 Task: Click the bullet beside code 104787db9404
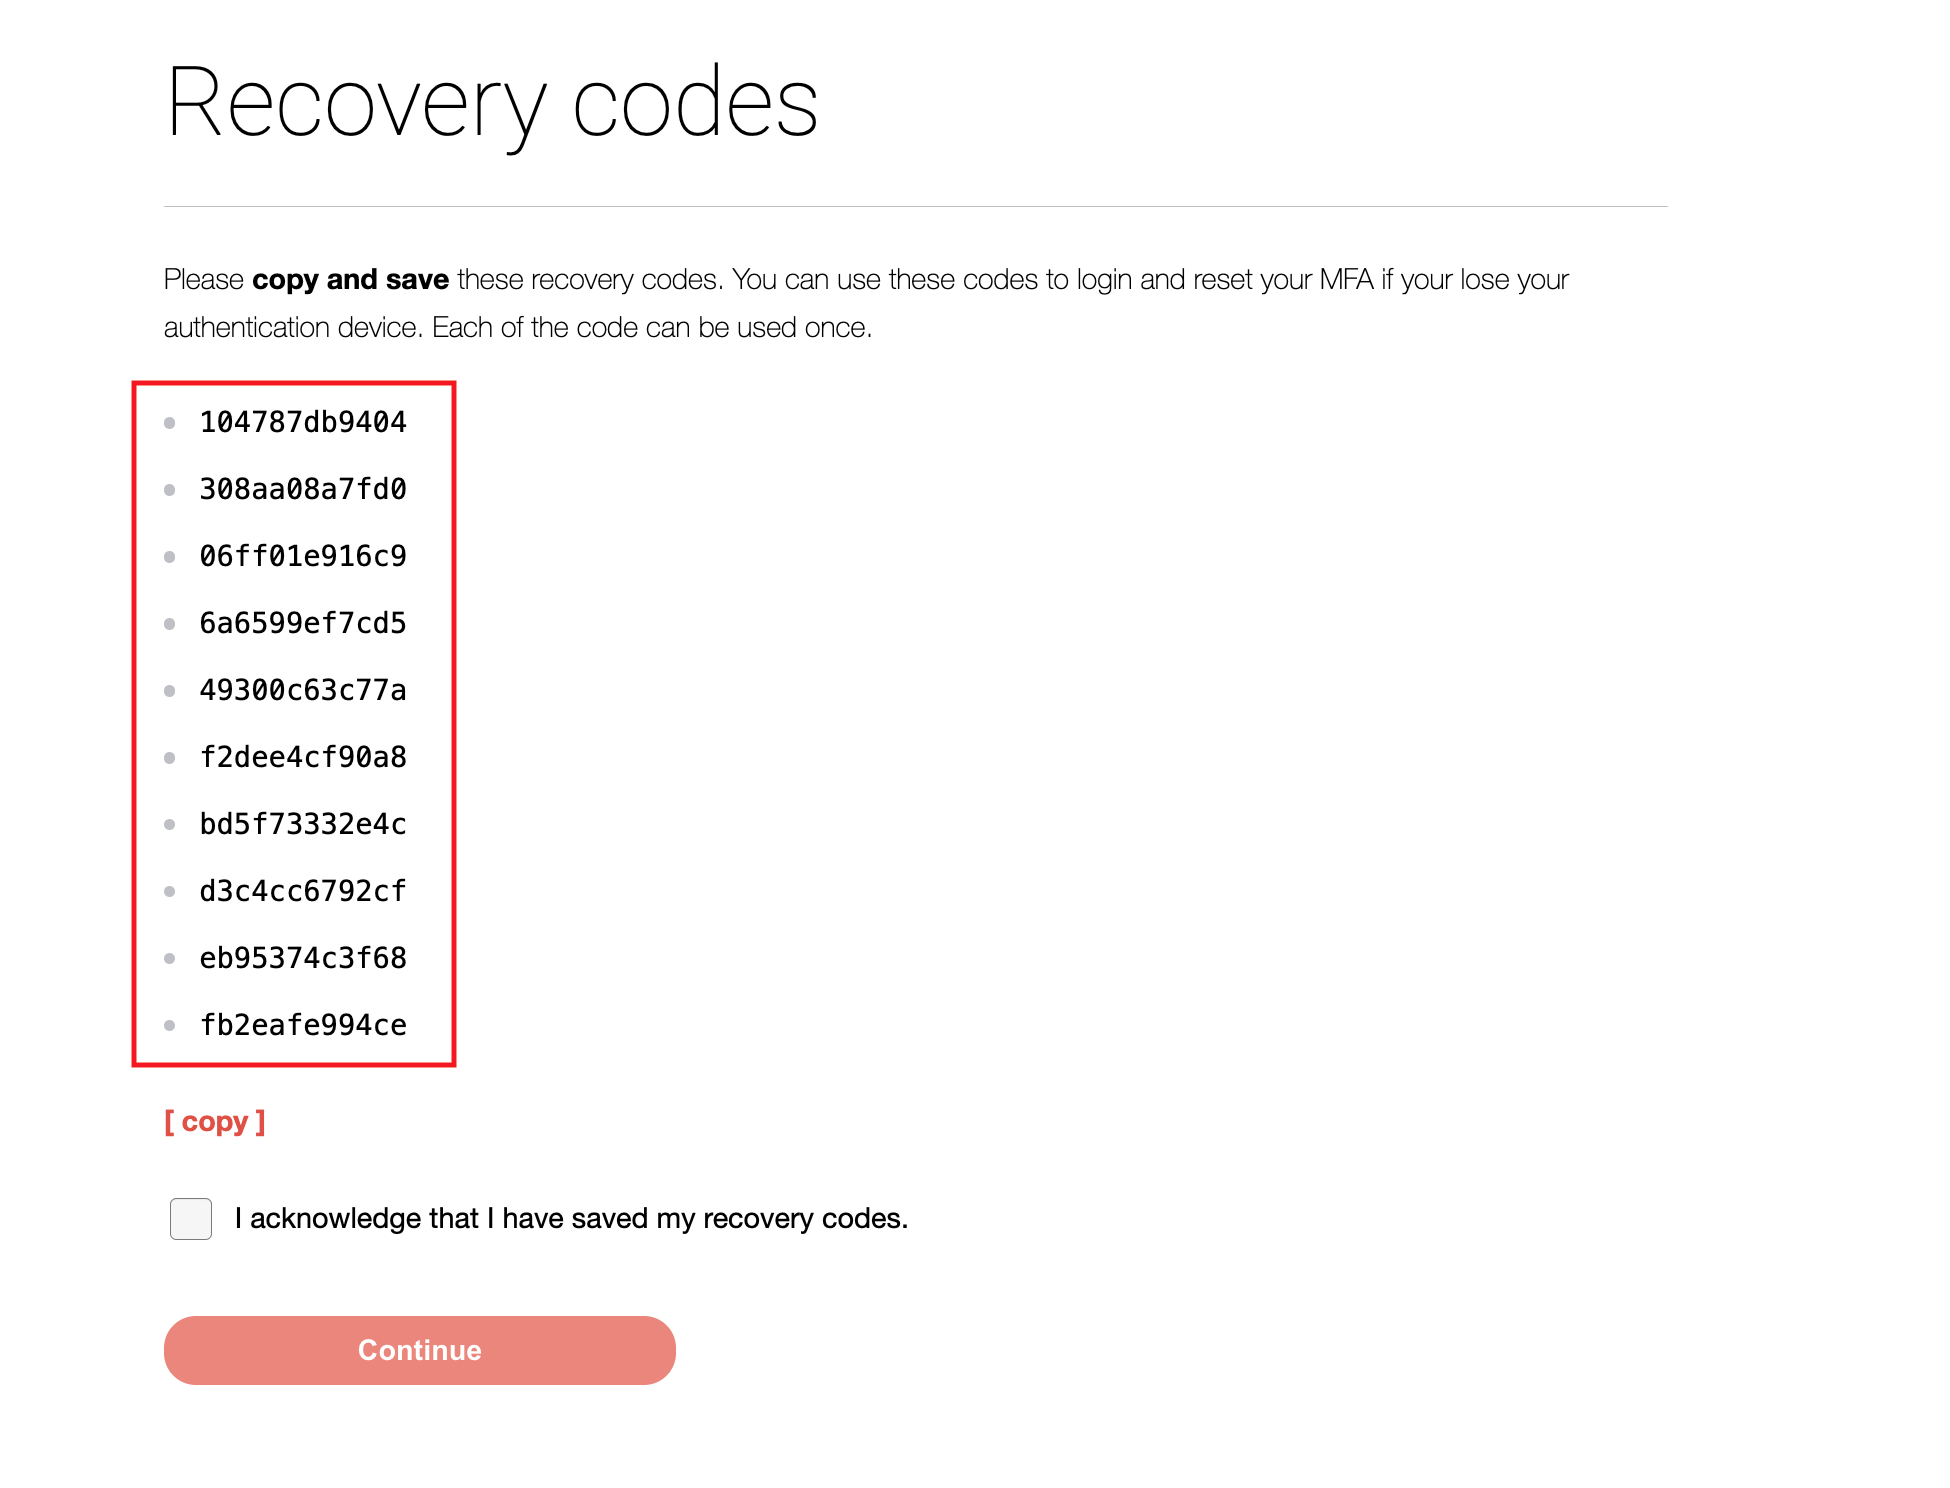[x=170, y=423]
